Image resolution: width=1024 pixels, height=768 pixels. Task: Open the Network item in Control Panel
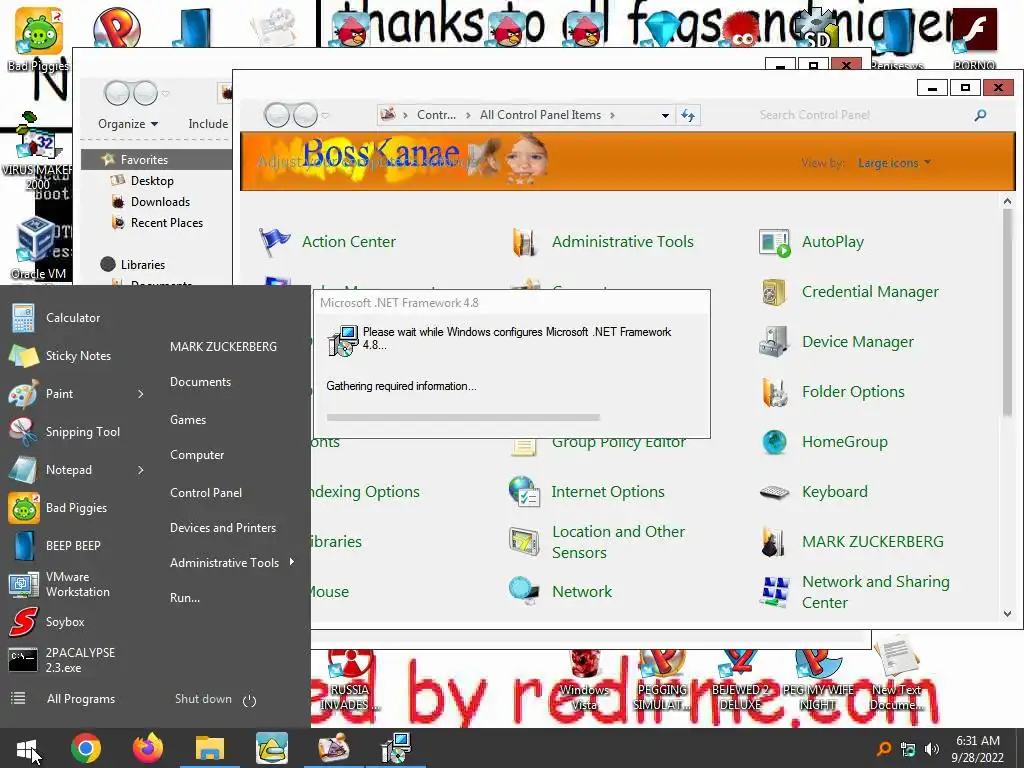pyautogui.click(x=561, y=592)
